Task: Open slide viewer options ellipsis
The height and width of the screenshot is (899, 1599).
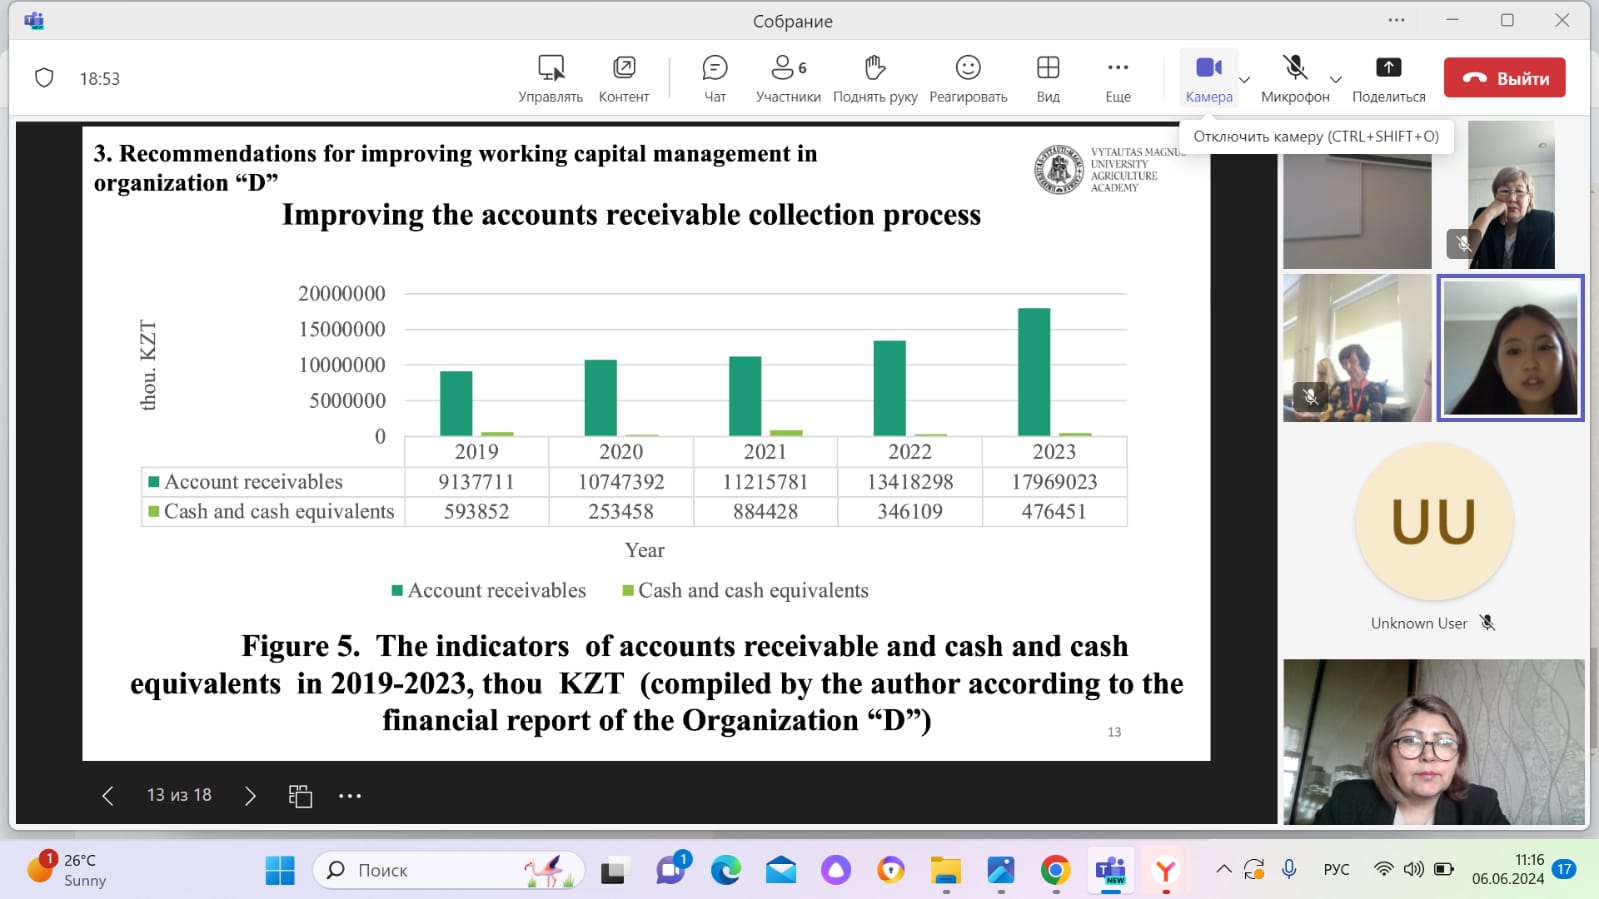Action: pos(349,796)
